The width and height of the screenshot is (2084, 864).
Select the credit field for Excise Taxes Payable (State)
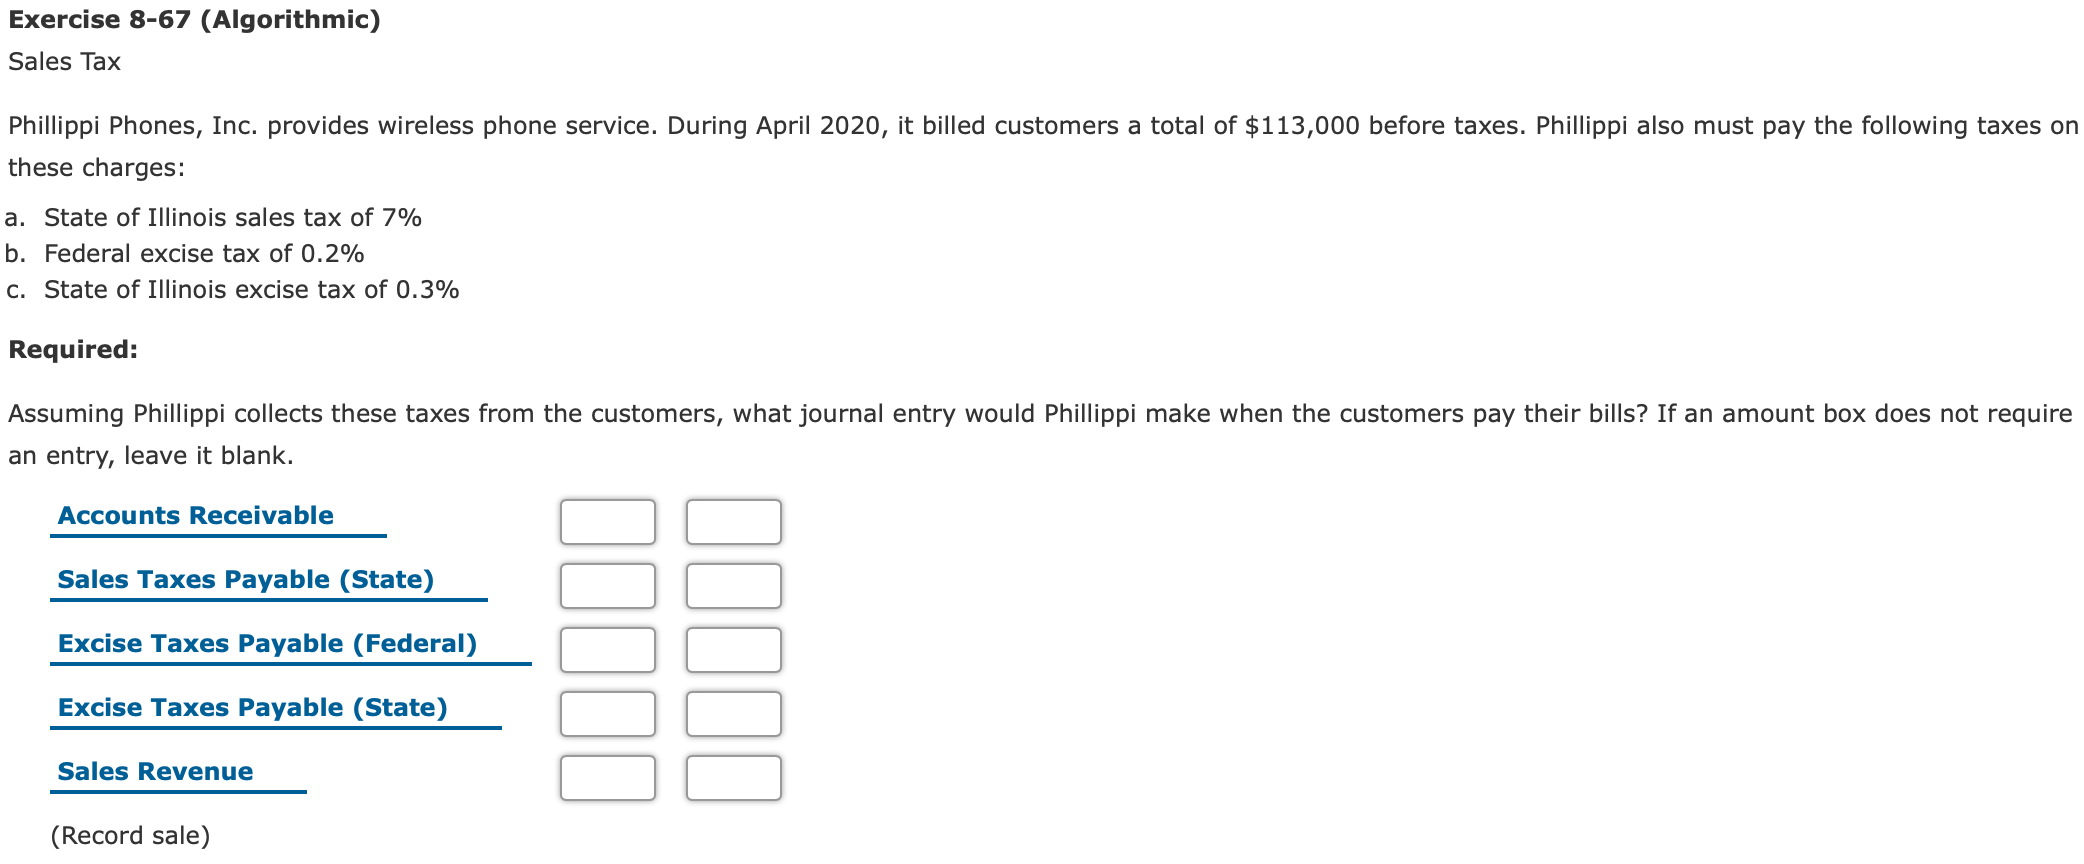coord(733,713)
